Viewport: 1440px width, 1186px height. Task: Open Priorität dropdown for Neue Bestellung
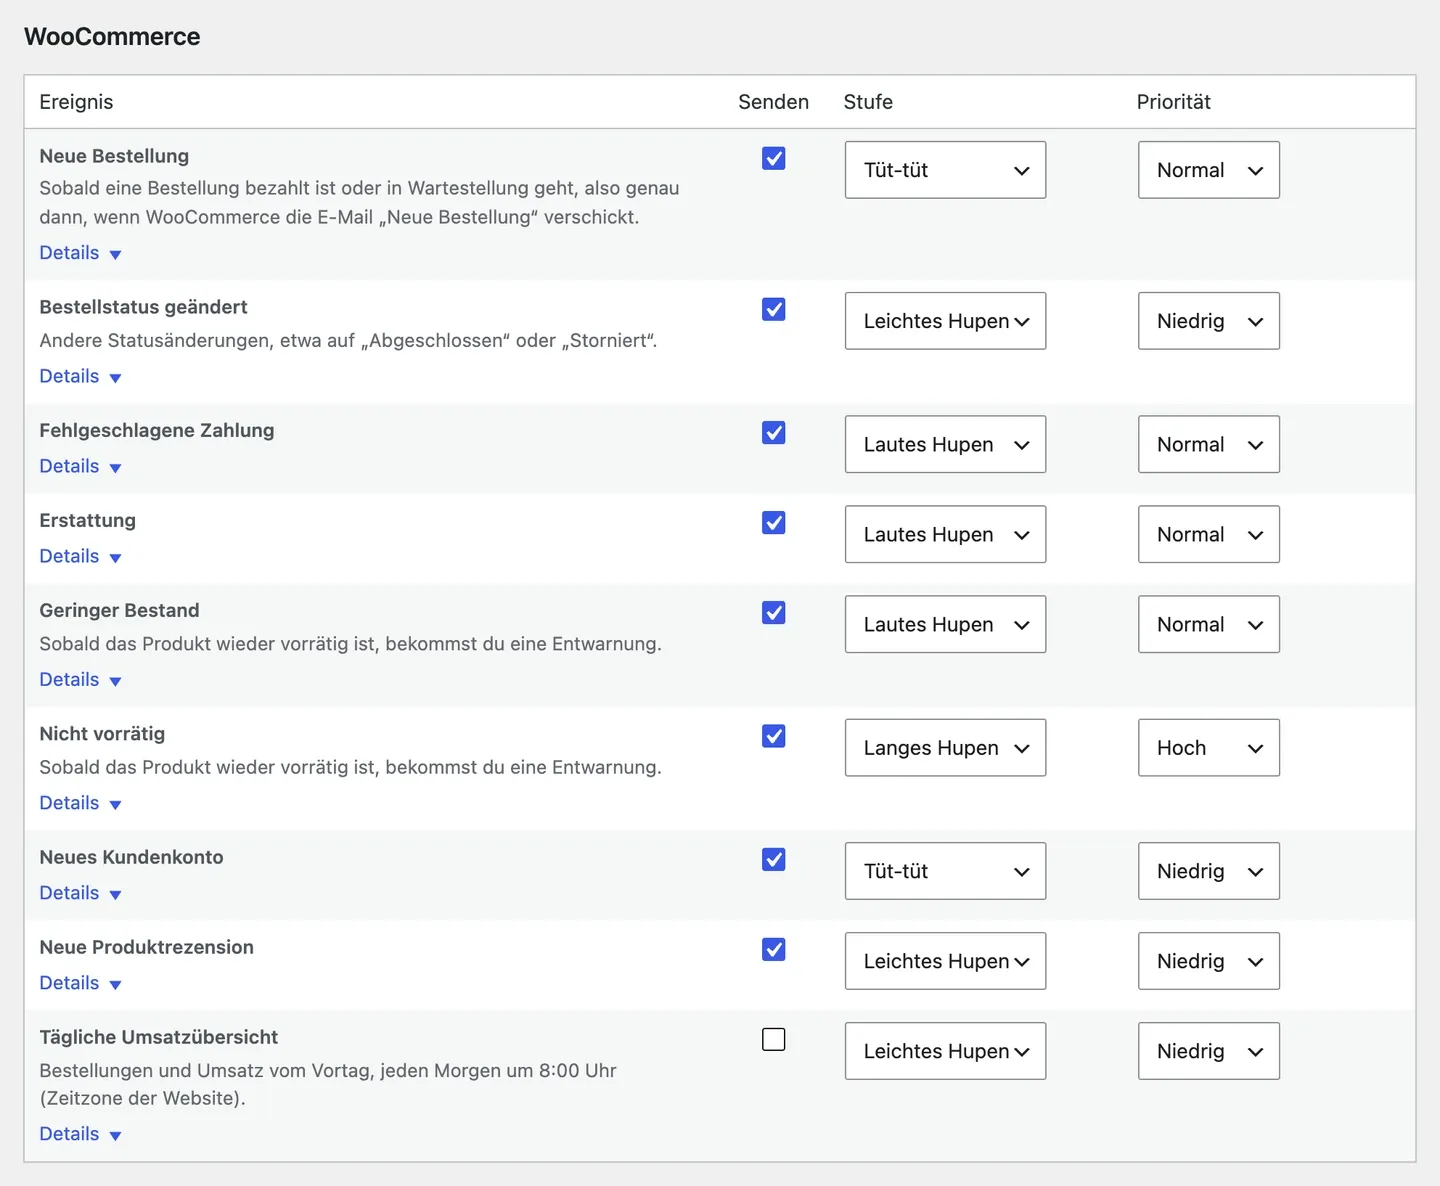point(1208,170)
